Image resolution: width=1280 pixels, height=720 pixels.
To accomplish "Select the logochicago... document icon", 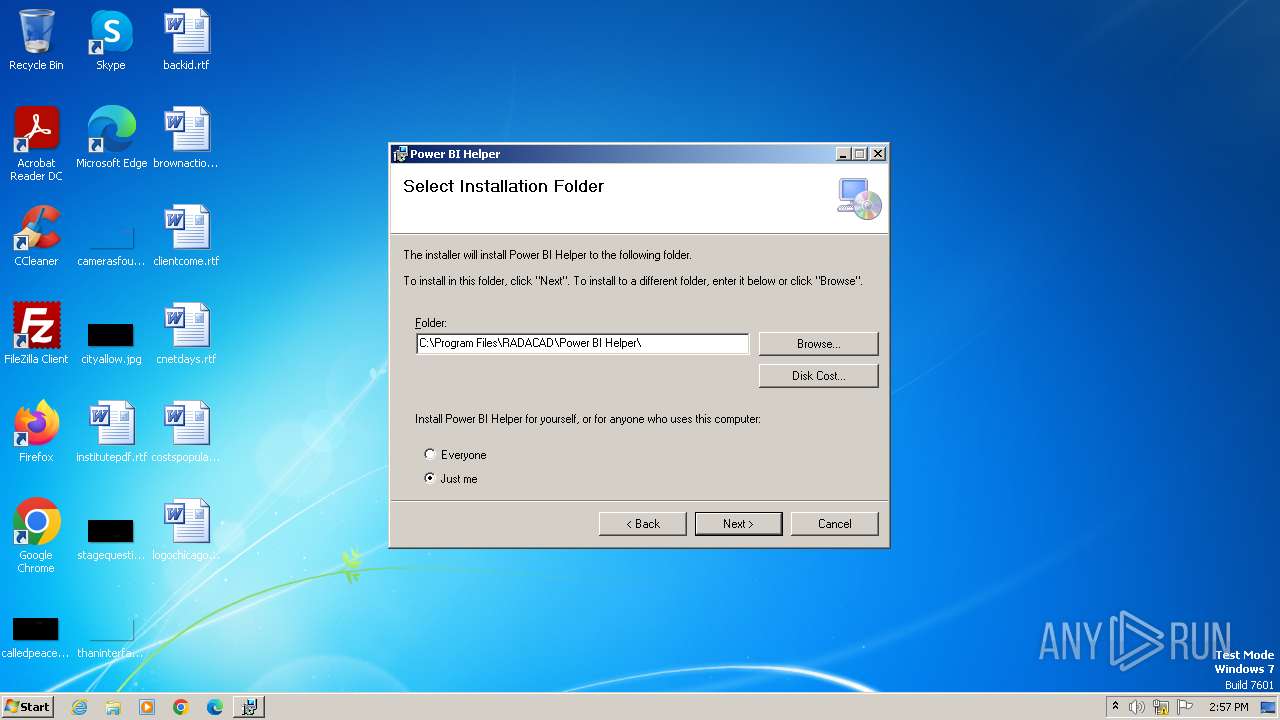I will pos(186,530).
